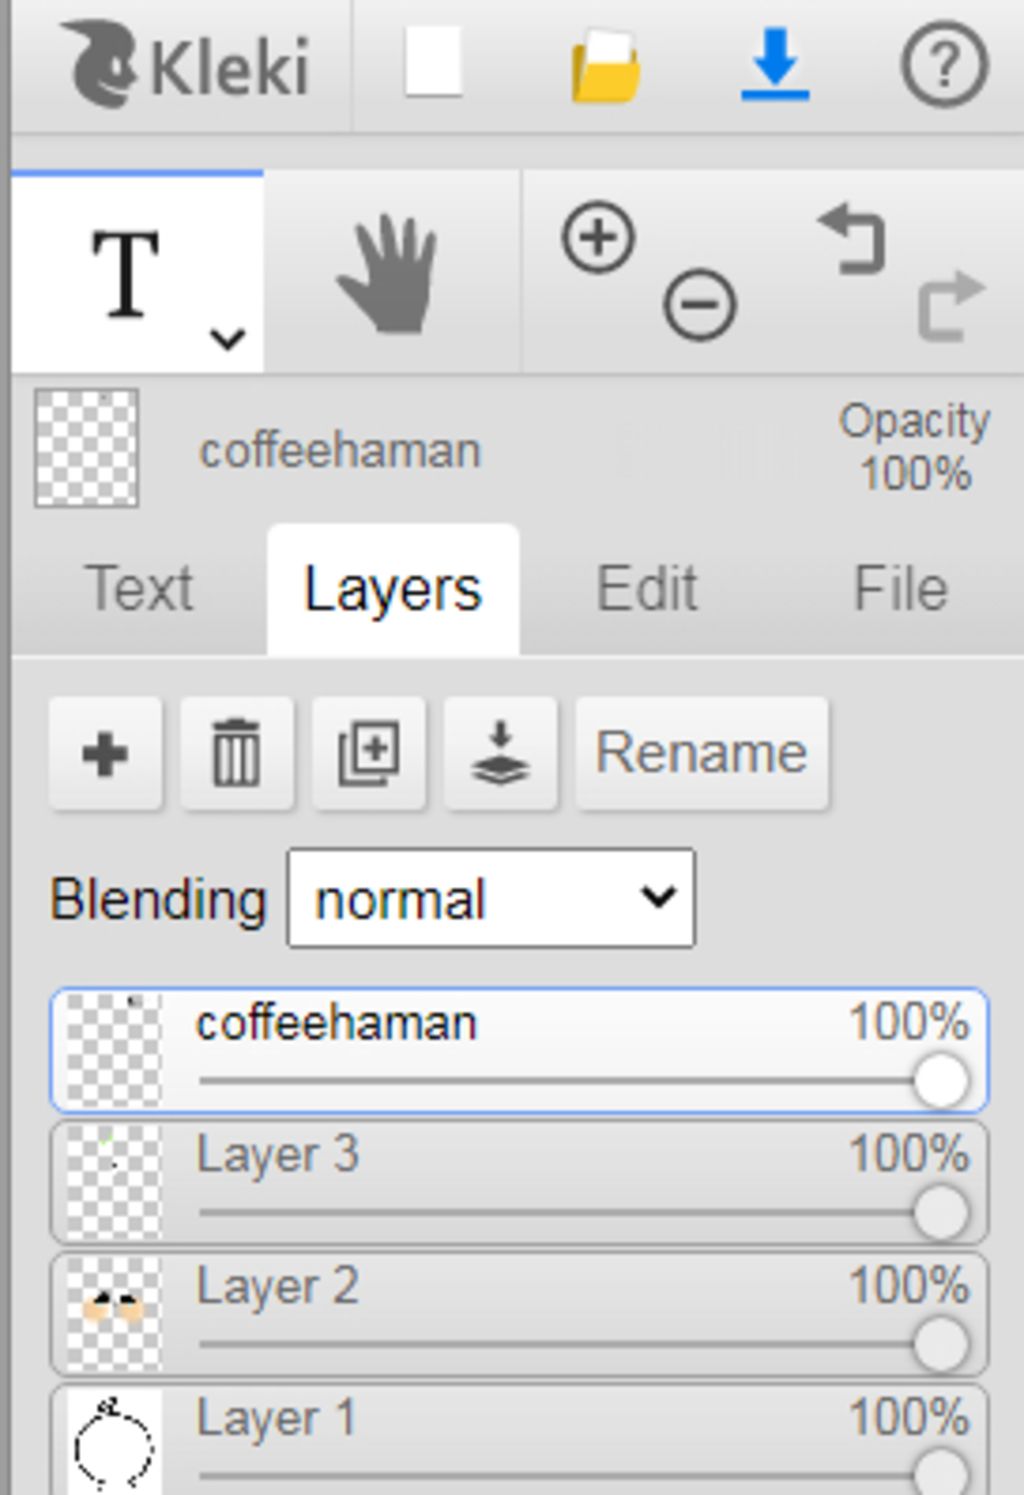
Task: Delete the selected layer with trash icon
Action: tap(237, 753)
